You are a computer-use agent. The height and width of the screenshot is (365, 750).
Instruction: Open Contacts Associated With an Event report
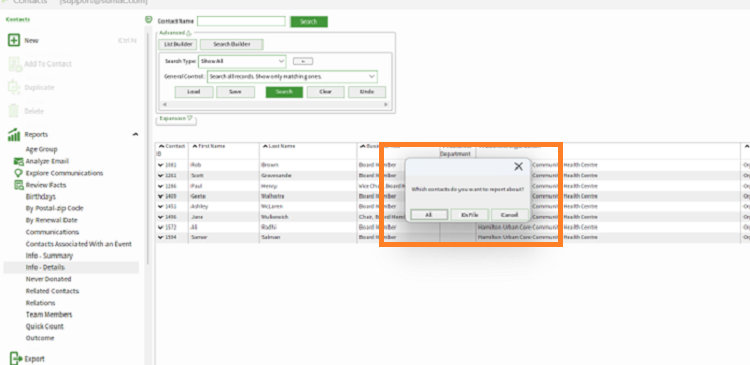pyautogui.click(x=79, y=244)
